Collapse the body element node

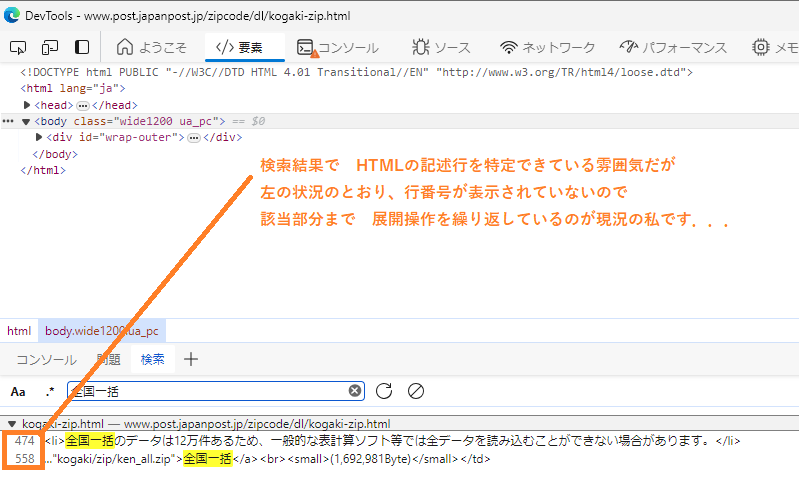coord(26,121)
